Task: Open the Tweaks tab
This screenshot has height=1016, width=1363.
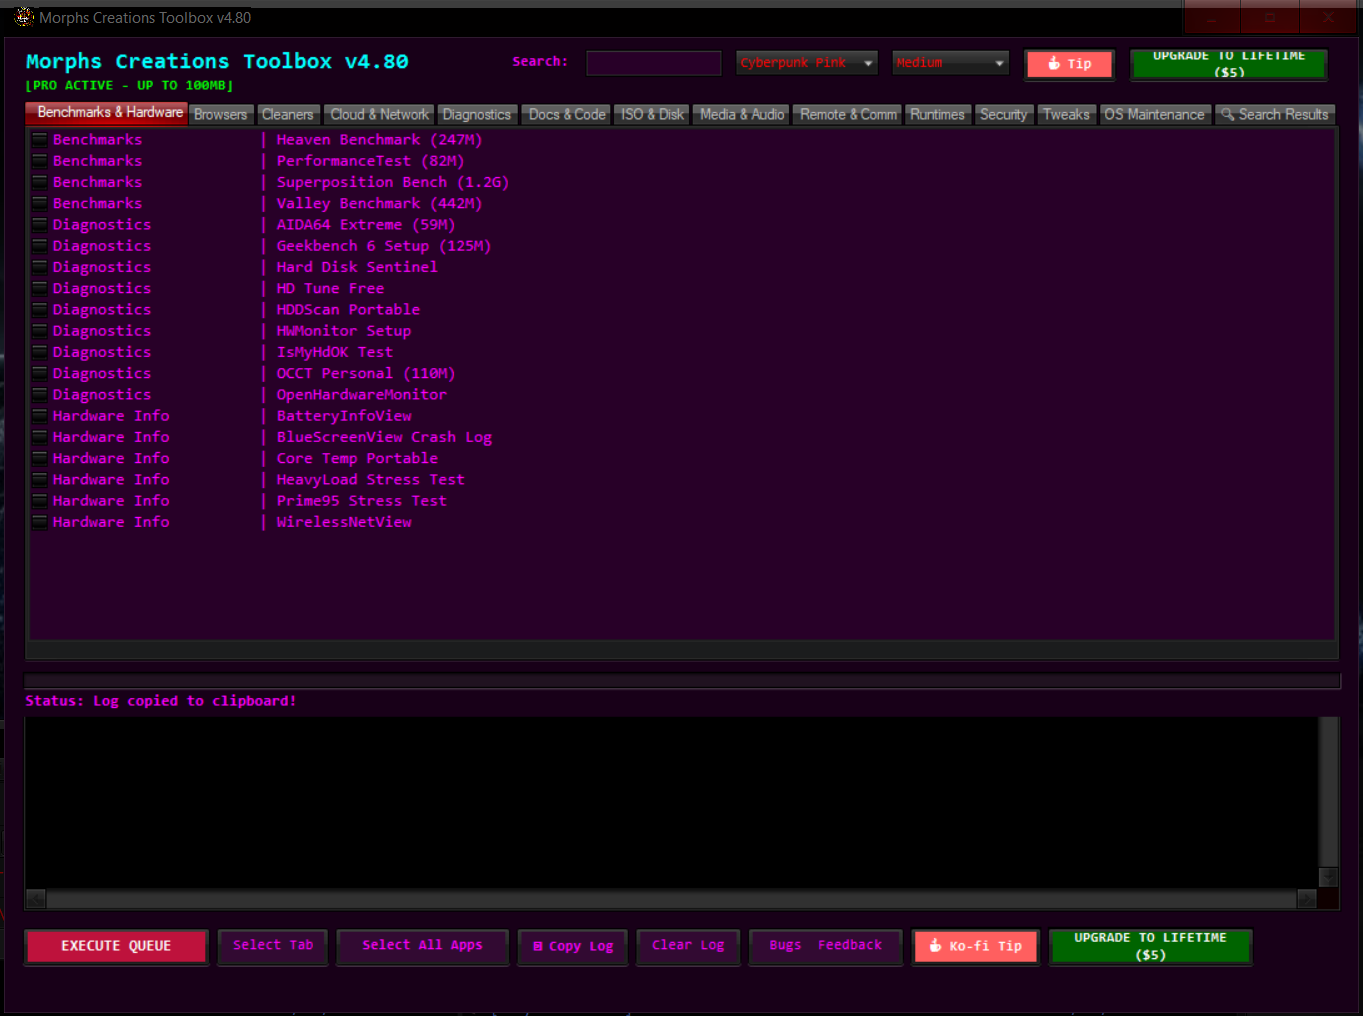Action: point(1066,115)
